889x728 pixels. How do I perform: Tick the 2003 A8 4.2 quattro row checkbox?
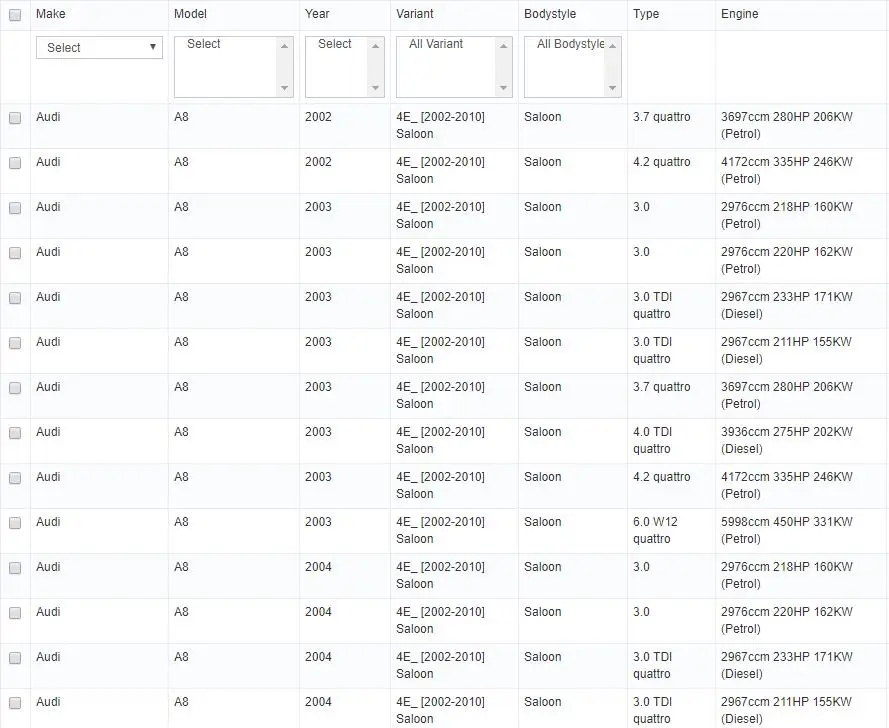15,478
